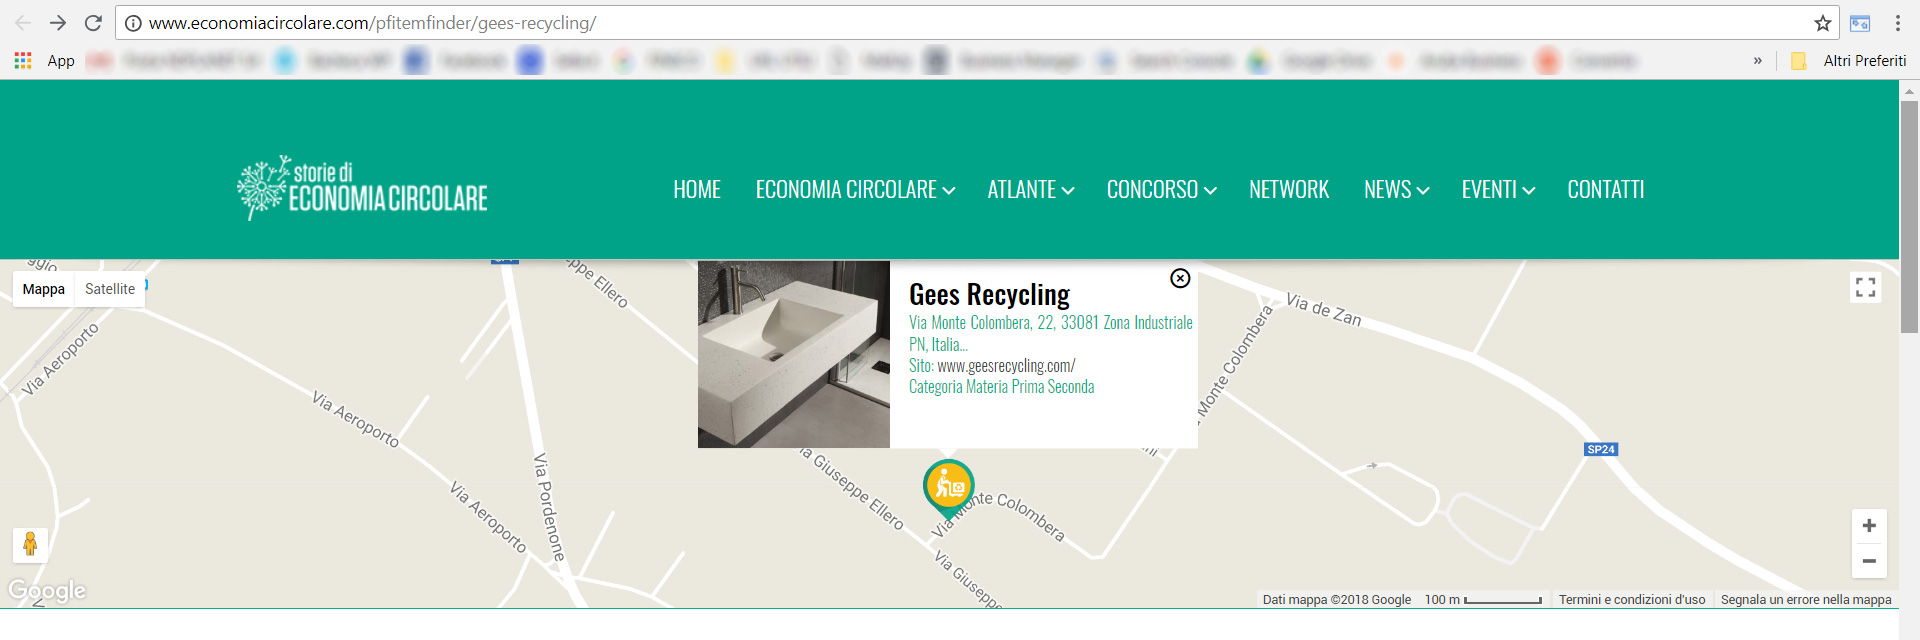
Task: Bookmark this page with the star icon
Action: pos(1823,23)
